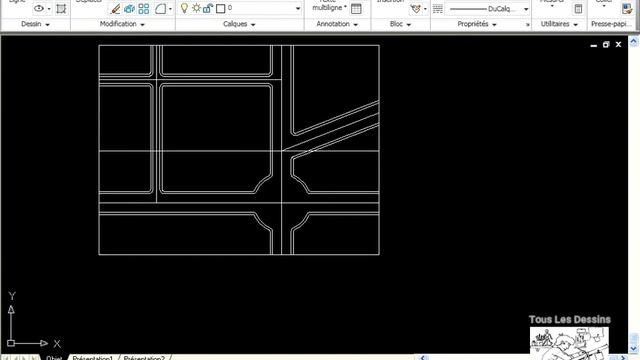640x360 pixels.
Task: Click the calculator icon in Utilitaires panel
Action: click(578, 9)
